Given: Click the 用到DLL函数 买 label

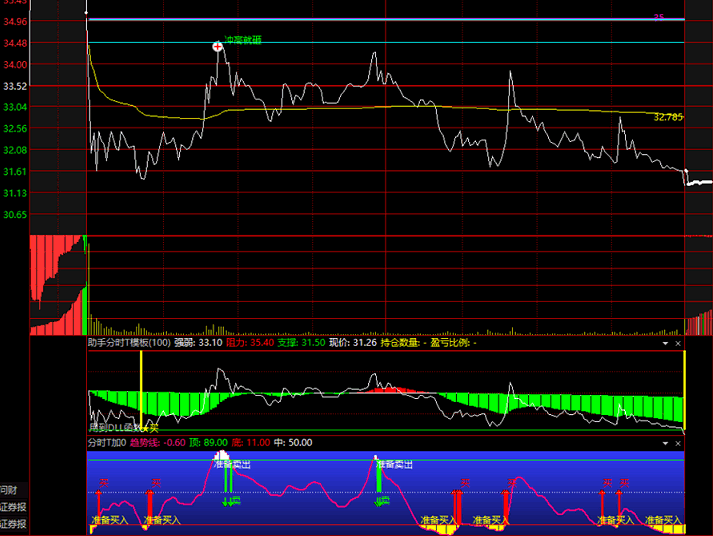Looking at the screenshot, I should (x=123, y=427).
